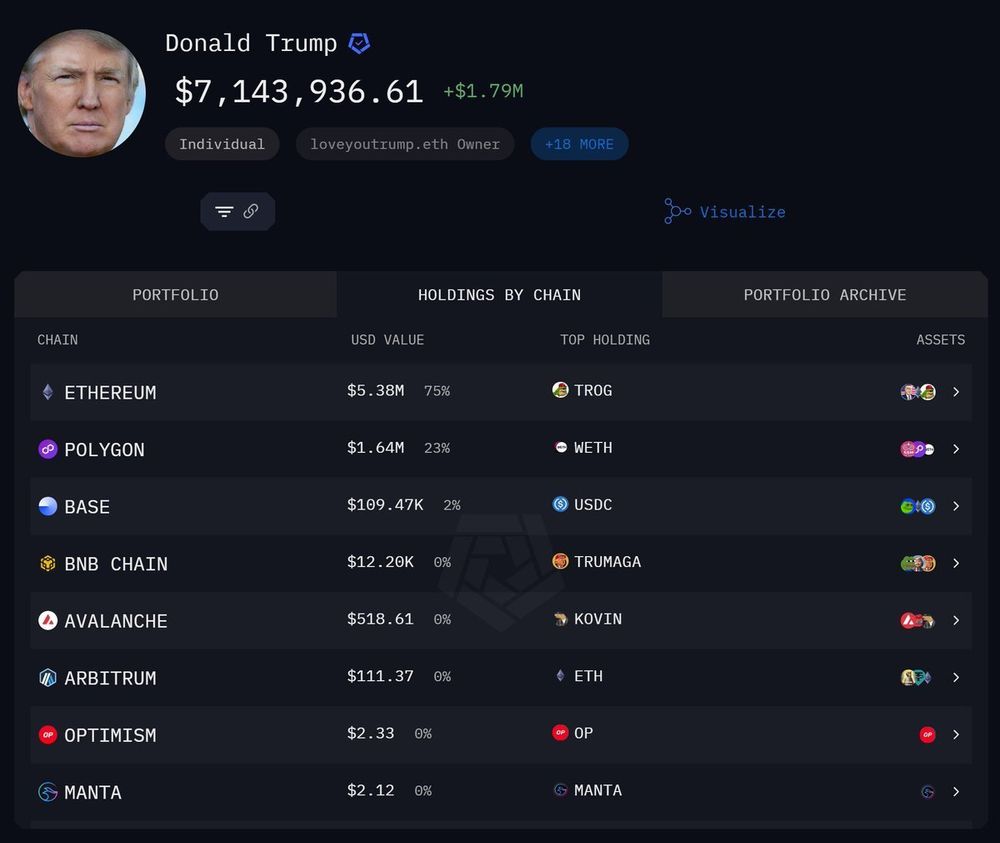
Task: Click Arbitrum row asset icons cluster
Action: point(916,677)
